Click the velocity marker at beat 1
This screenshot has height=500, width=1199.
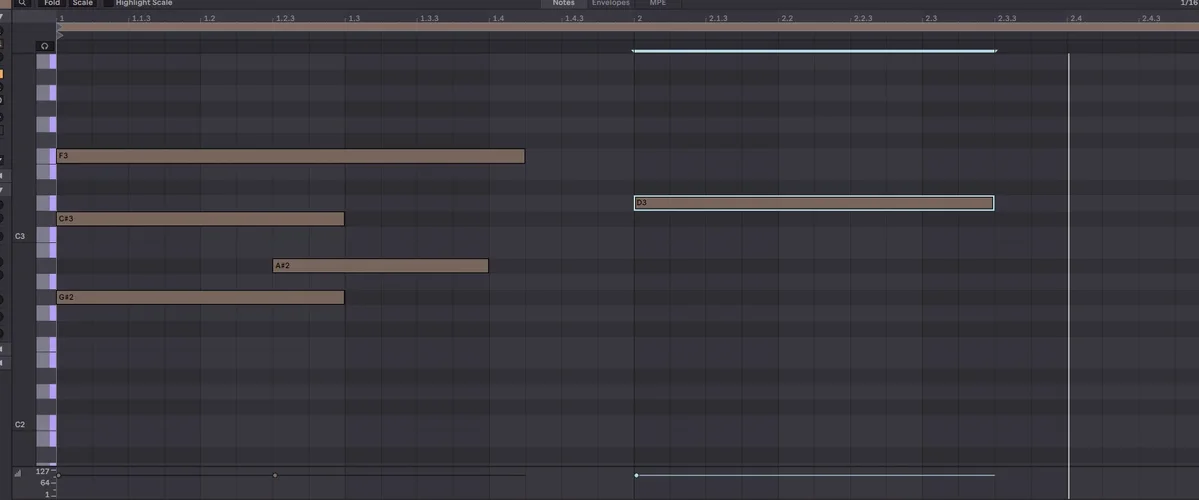(x=58, y=476)
